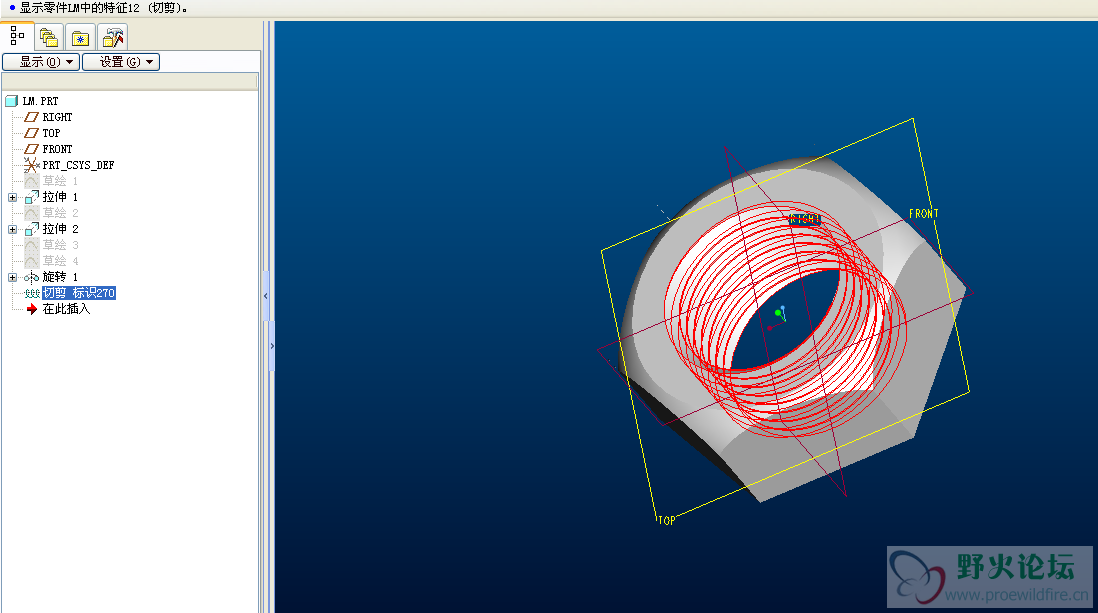Open the 设置(G) dropdown menu
The width and height of the screenshot is (1098, 613).
pos(121,62)
